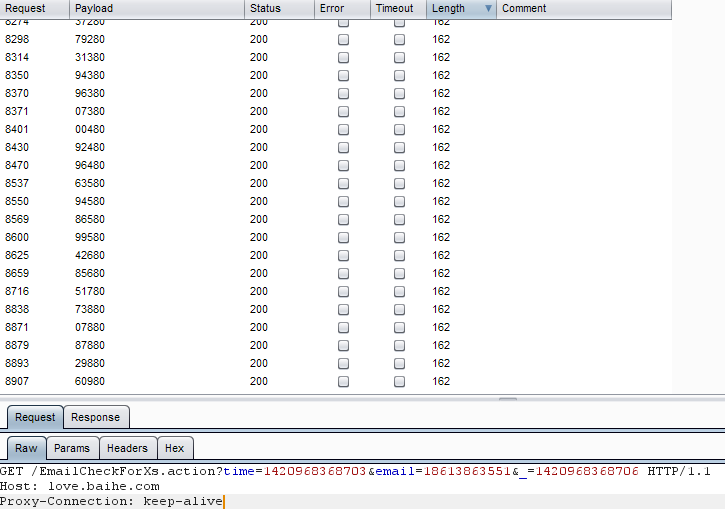Screen dimensions: 725x511
Task: Click the Payload column header
Action: click(157, 9)
